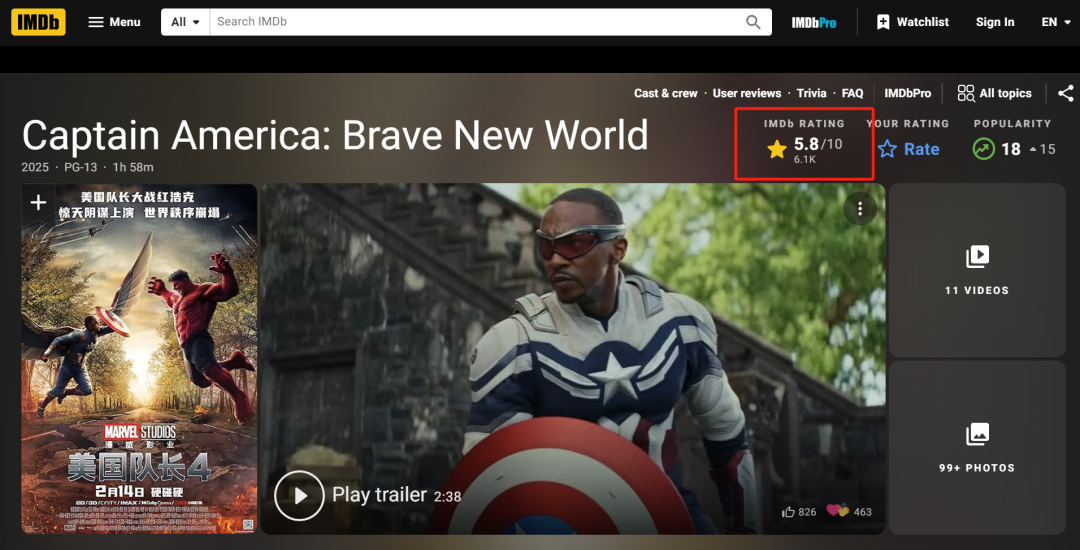Open the hamburger Menu
Image resolution: width=1080 pixels, height=550 pixels.
pyautogui.click(x=114, y=22)
